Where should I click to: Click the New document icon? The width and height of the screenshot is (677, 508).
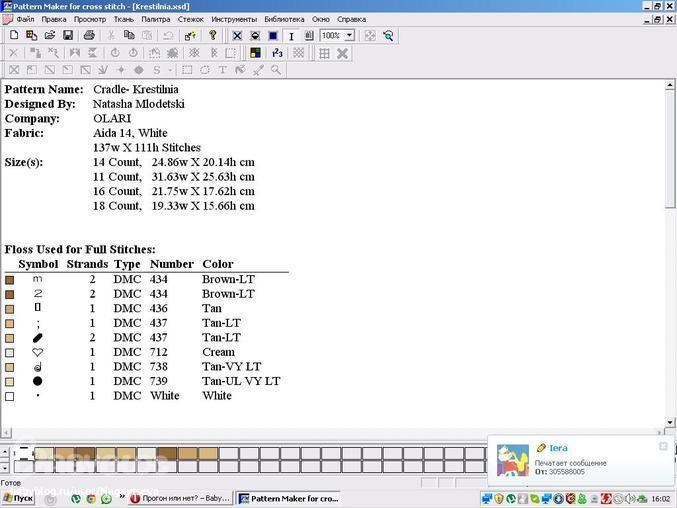click(13, 35)
